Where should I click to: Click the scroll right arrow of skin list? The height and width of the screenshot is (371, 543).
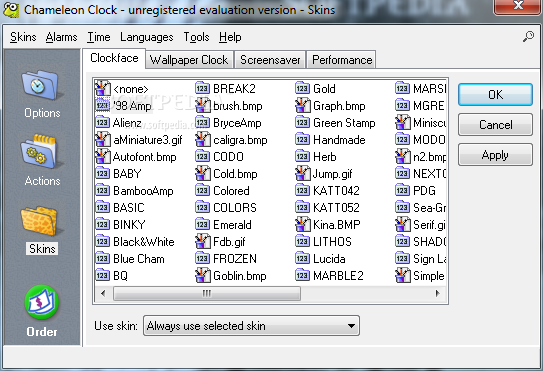438,293
